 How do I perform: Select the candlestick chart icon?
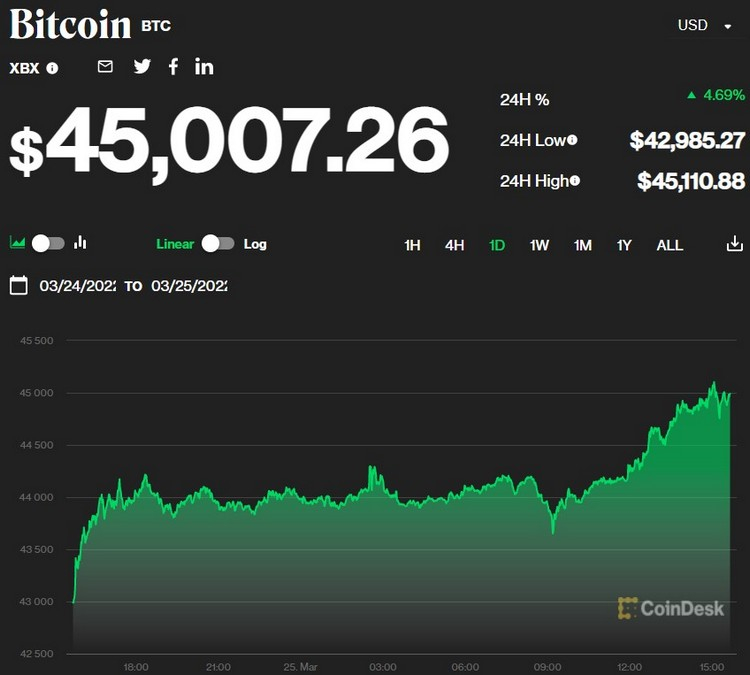click(81, 243)
